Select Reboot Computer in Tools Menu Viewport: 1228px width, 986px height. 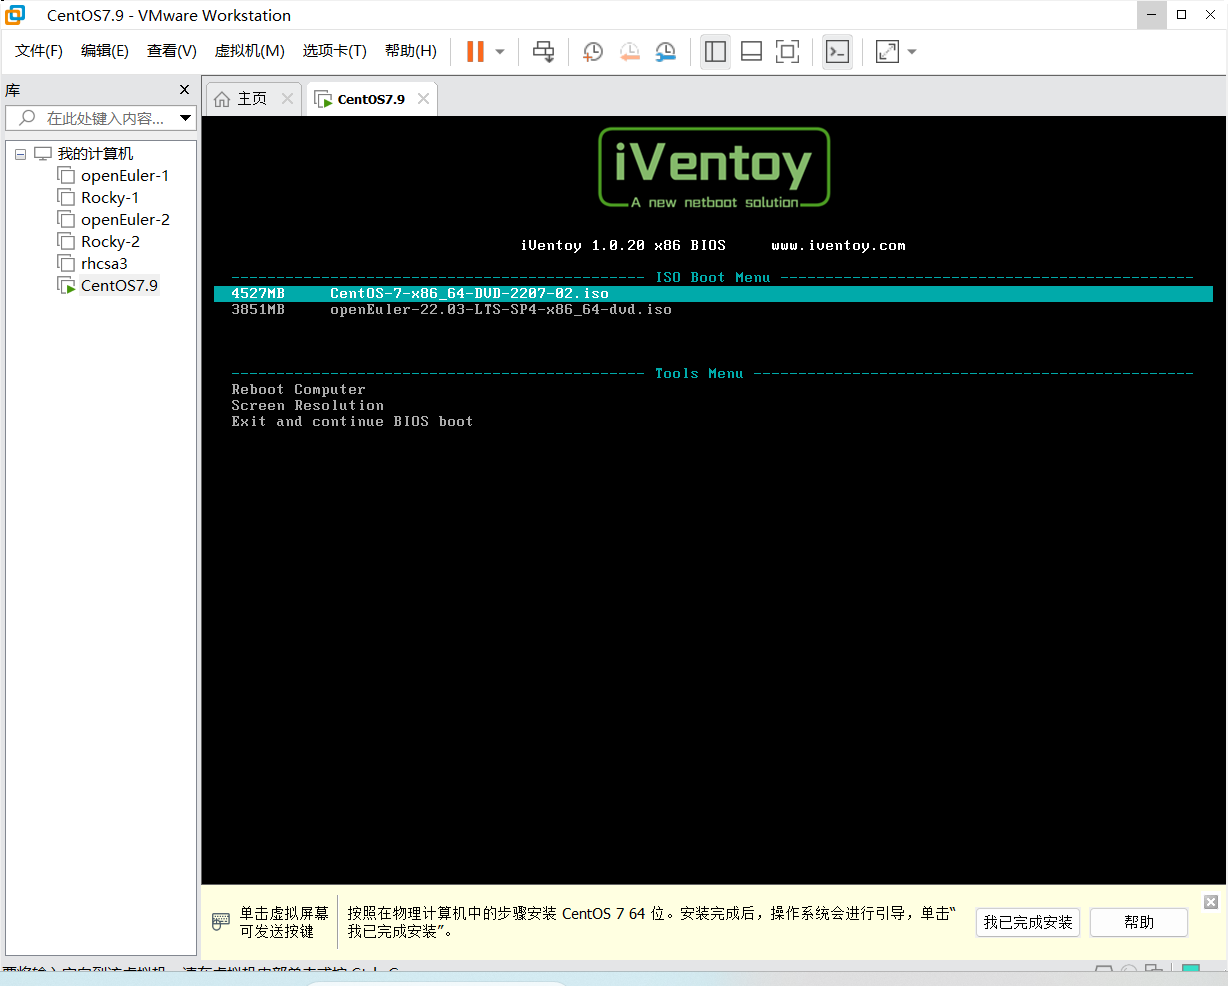coord(298,389)
